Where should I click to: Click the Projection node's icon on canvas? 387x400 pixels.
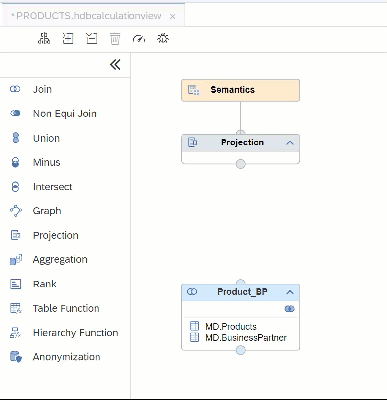pos(193,142)
